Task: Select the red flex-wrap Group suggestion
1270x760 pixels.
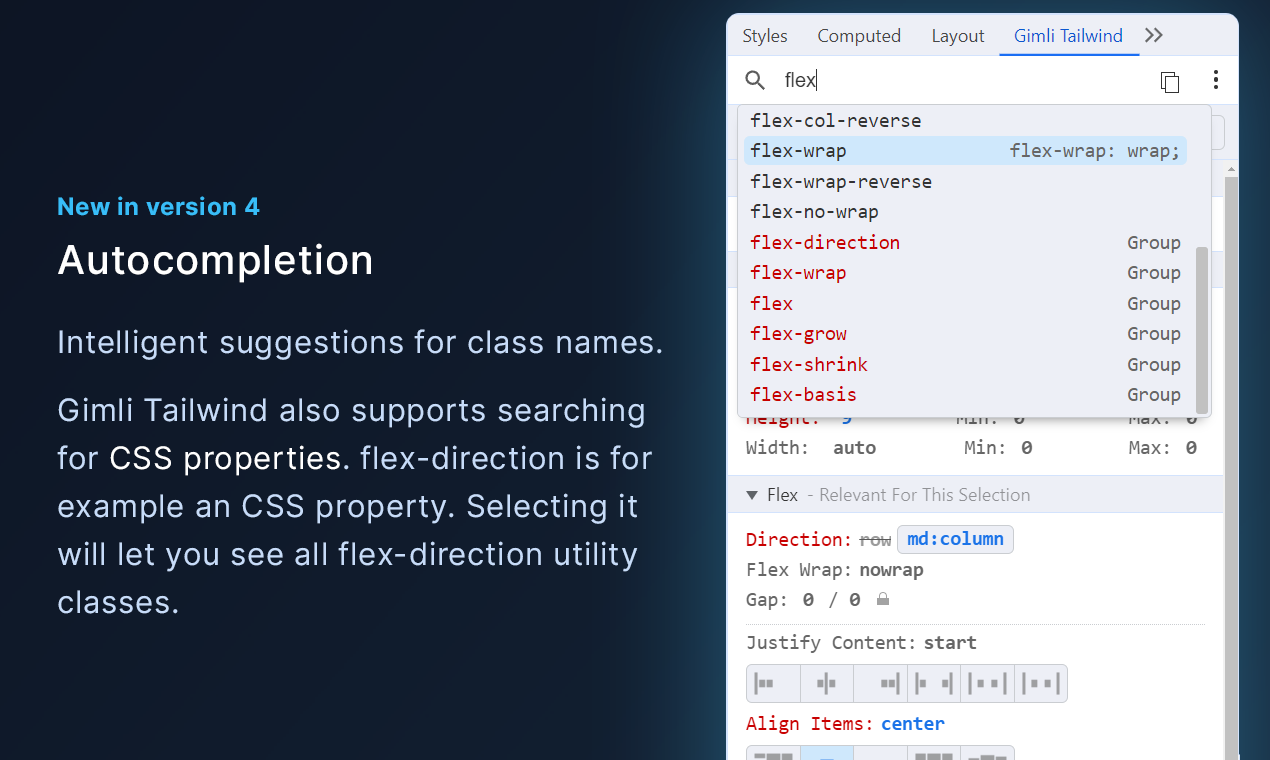Action: pos(966,273)
